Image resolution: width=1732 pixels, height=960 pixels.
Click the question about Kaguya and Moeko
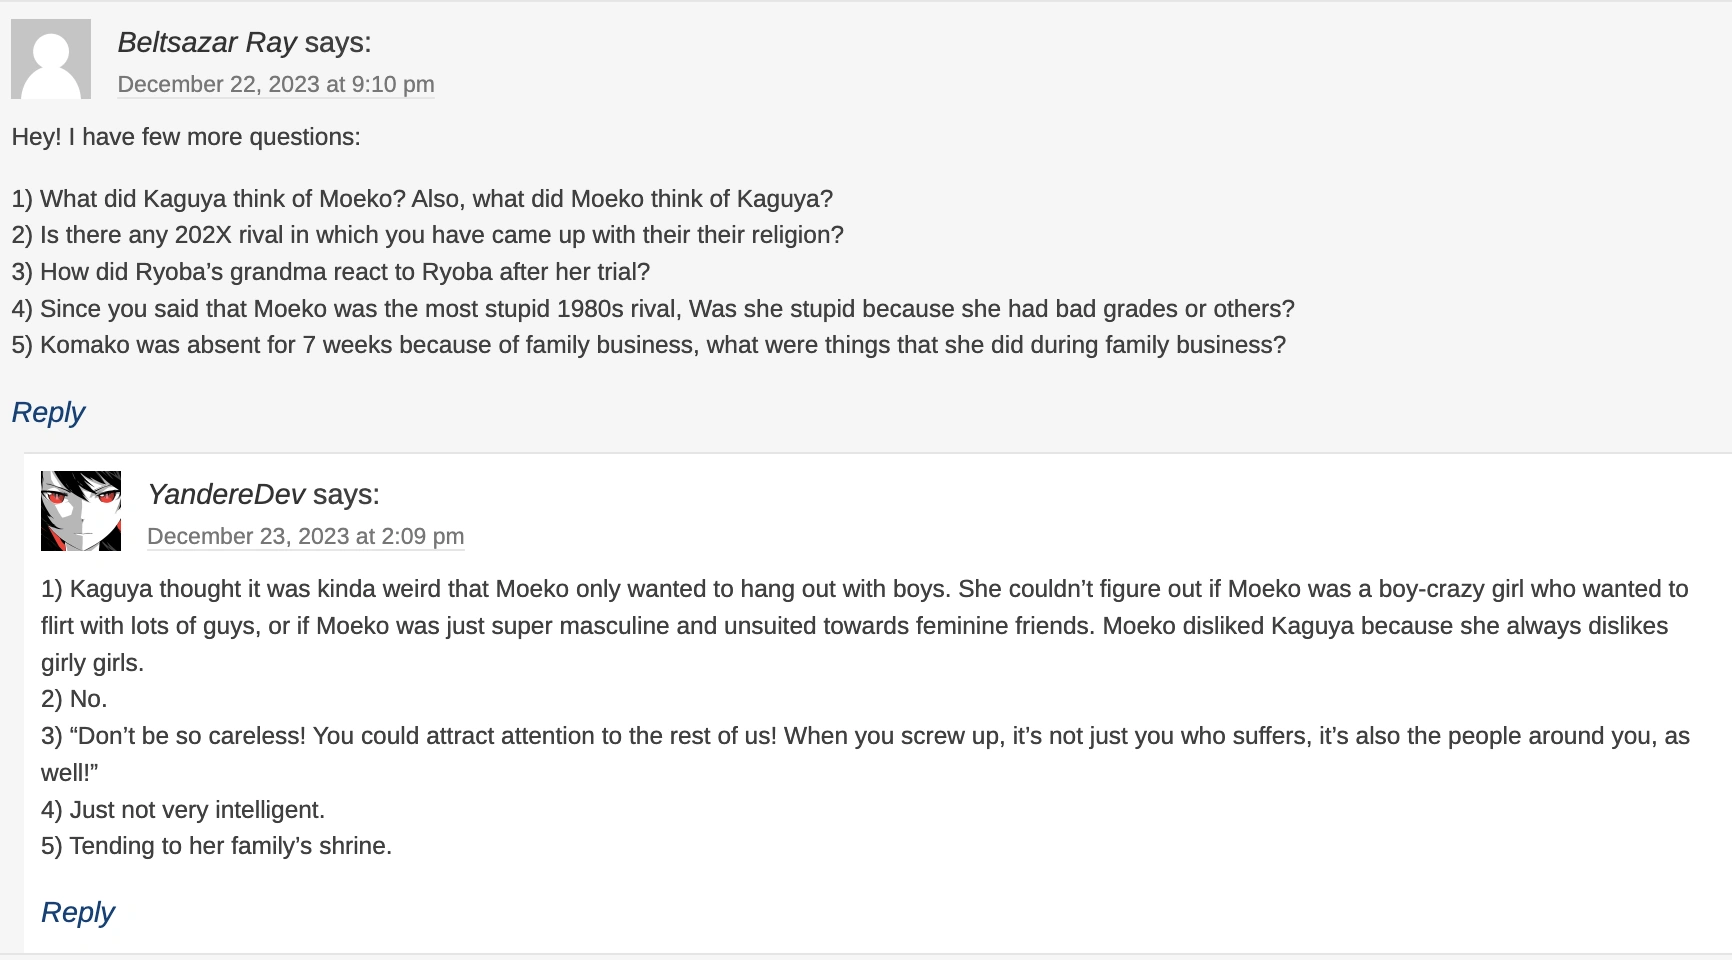pos(422,199)
